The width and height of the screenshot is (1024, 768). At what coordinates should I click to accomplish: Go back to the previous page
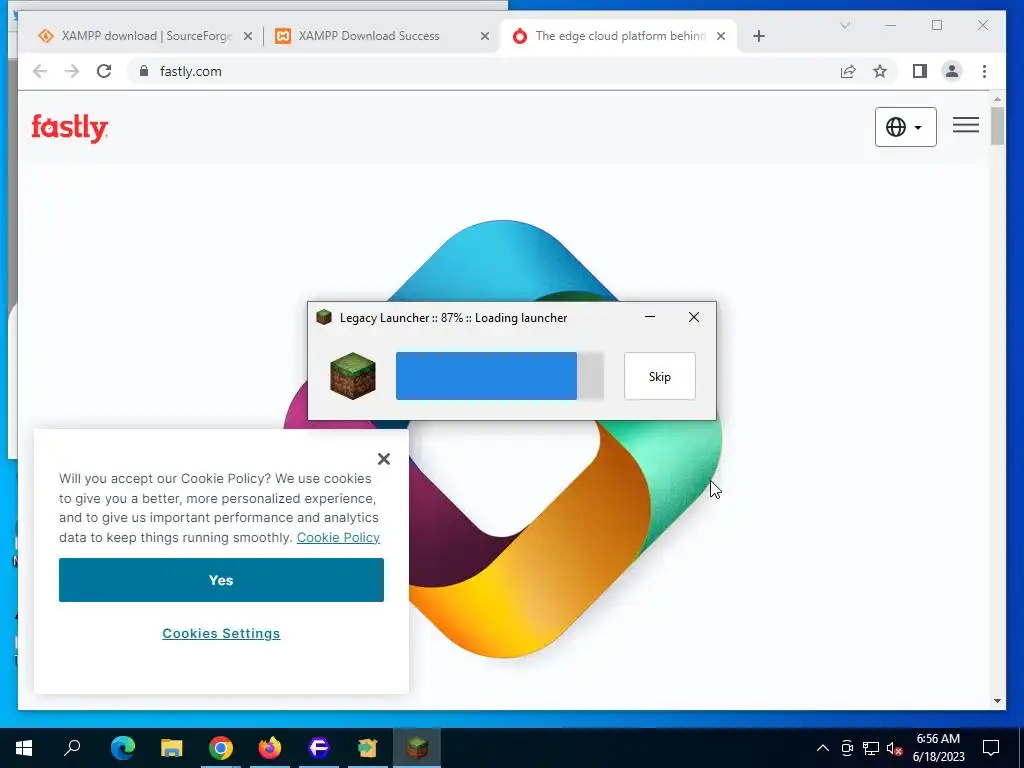click(x=40, y=71)
